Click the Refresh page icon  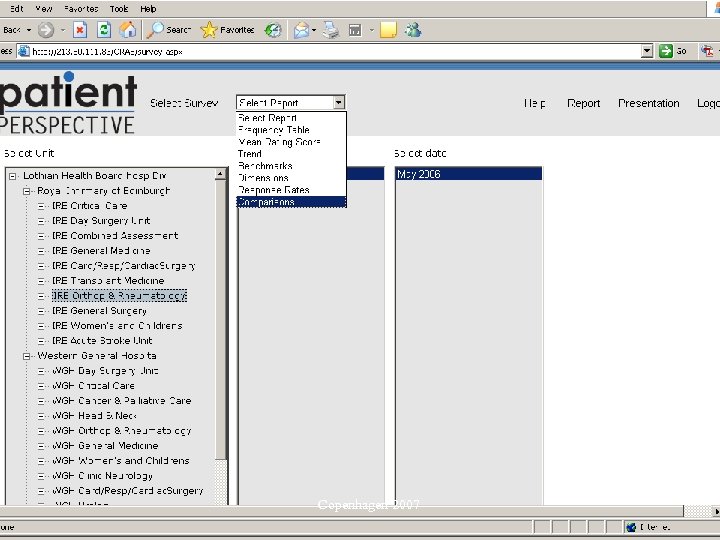(x=104, y=30)
